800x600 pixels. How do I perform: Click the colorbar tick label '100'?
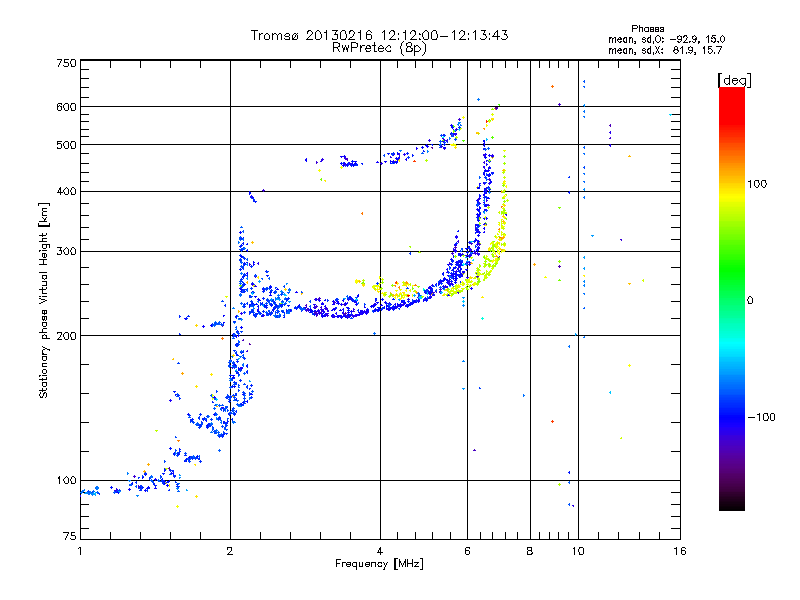[757, 184]
